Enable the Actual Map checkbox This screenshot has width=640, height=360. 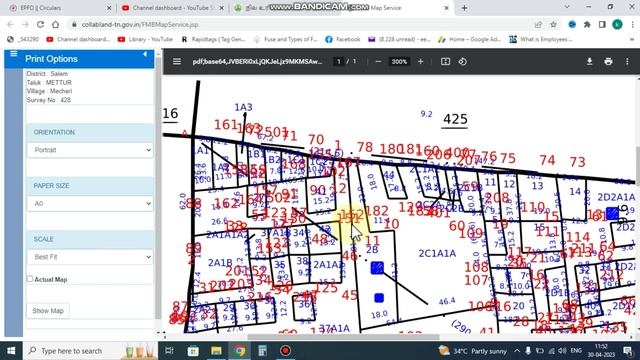point(30,279)
